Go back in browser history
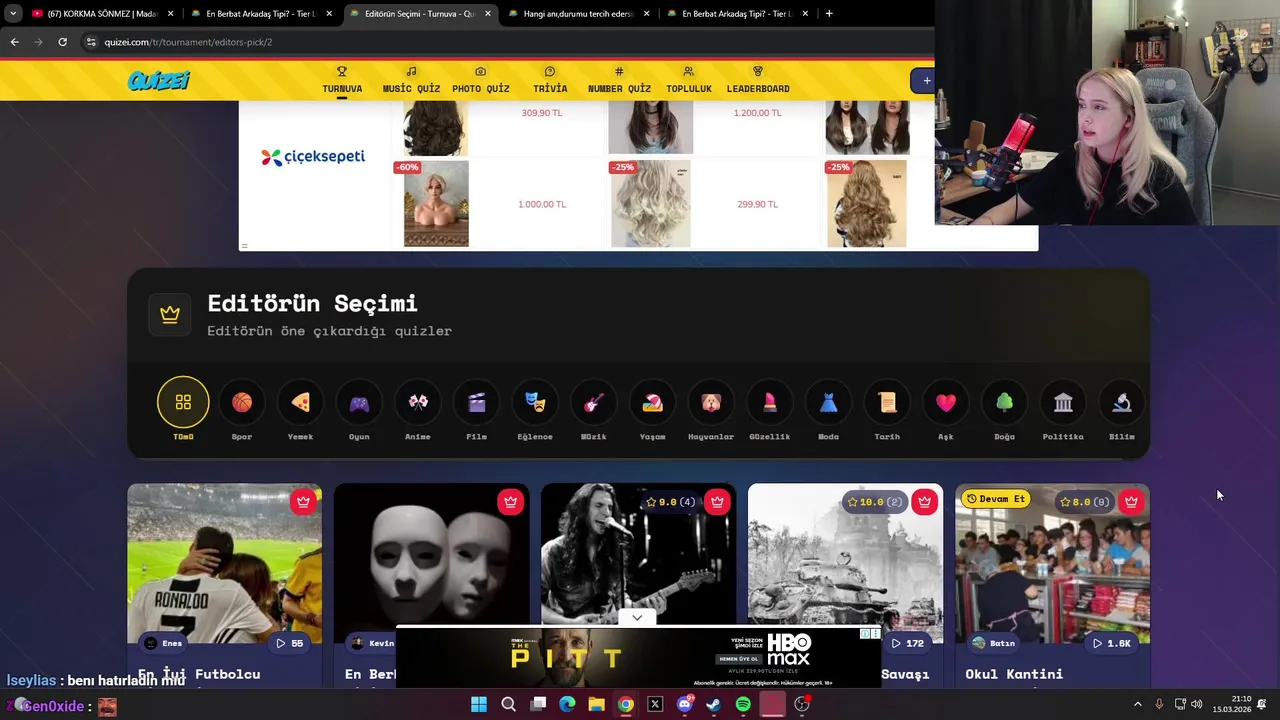Screen dimensions: 1280x720 click(x=14, y=42)
